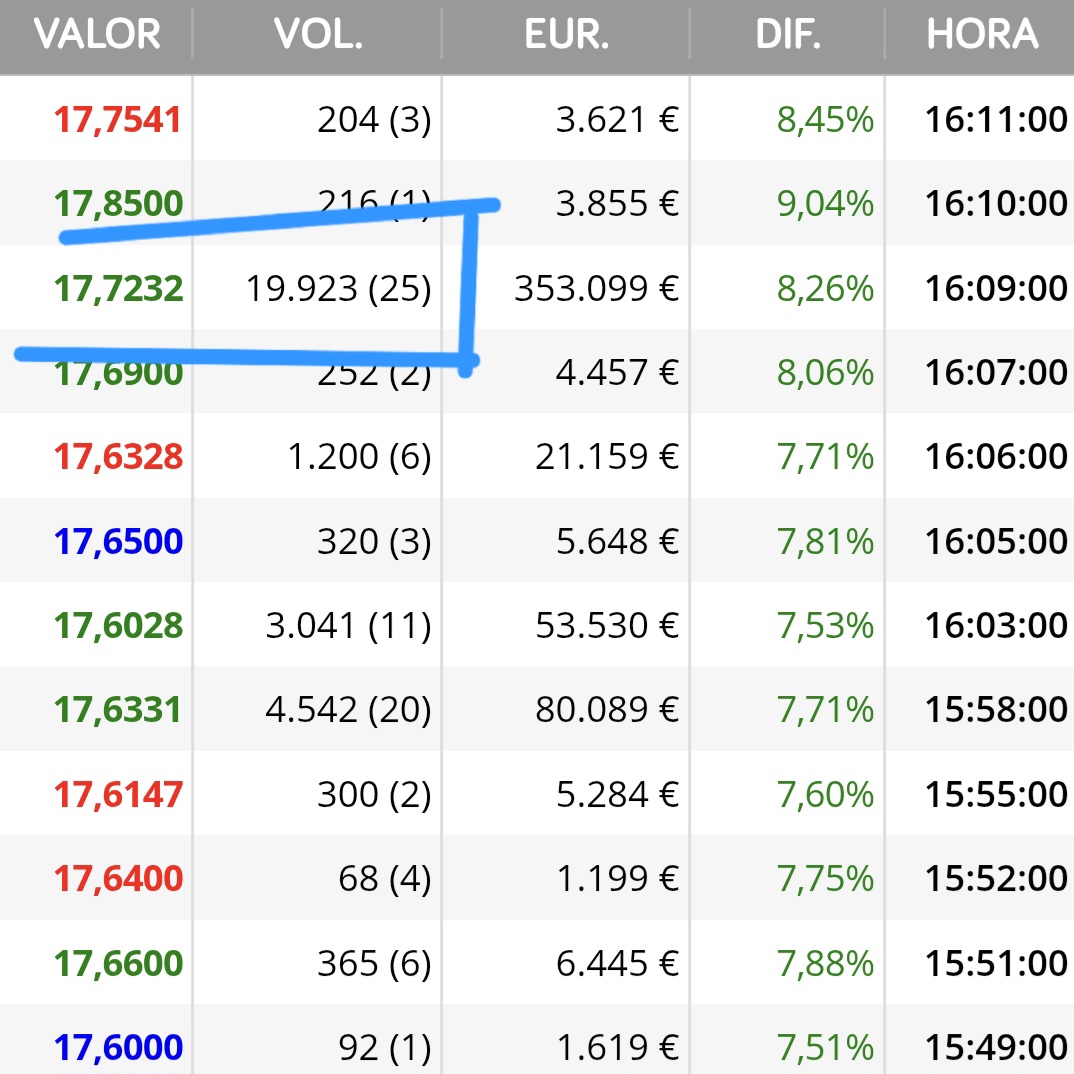Screen dimensions: 1074x1074
Task: Select the blue 17,6000 price value
Action: (x=118, y=1048)
